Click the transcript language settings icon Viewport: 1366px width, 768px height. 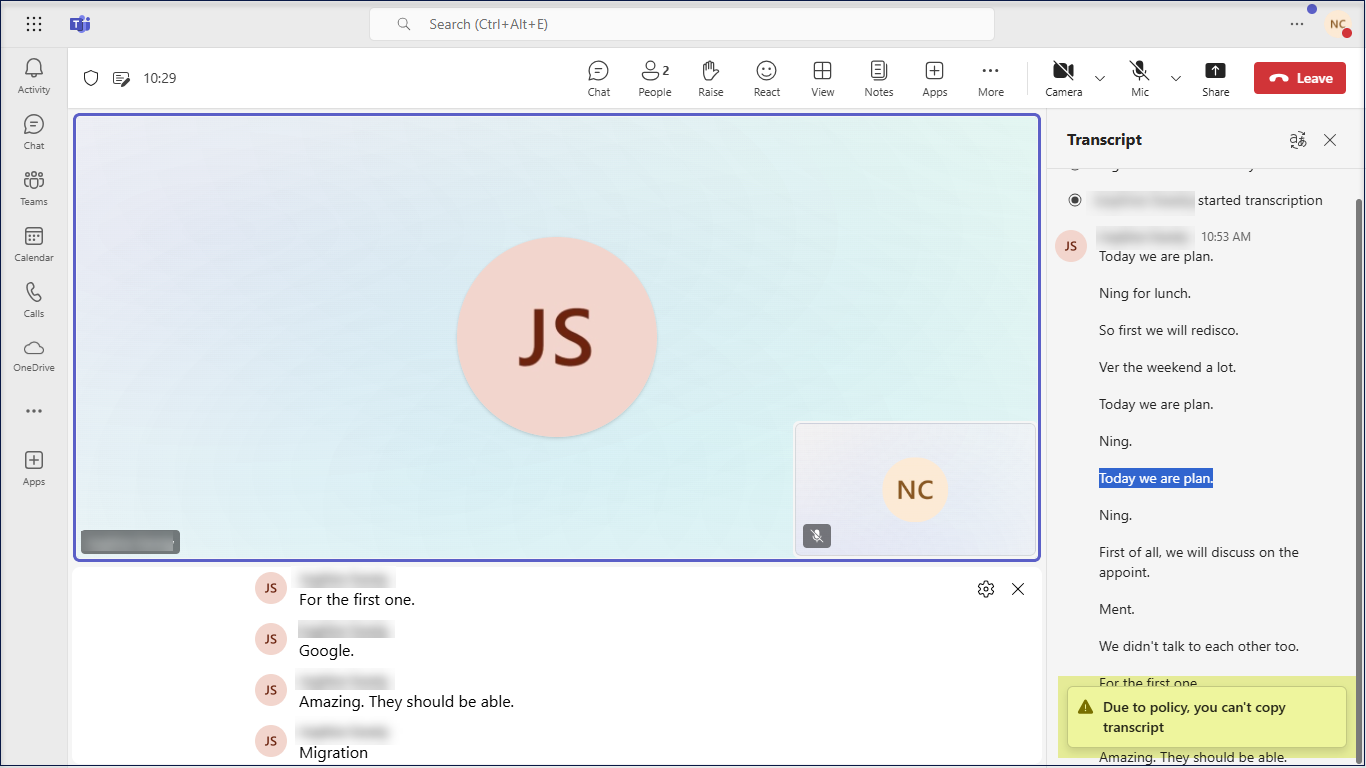[x=1298, y=140]
